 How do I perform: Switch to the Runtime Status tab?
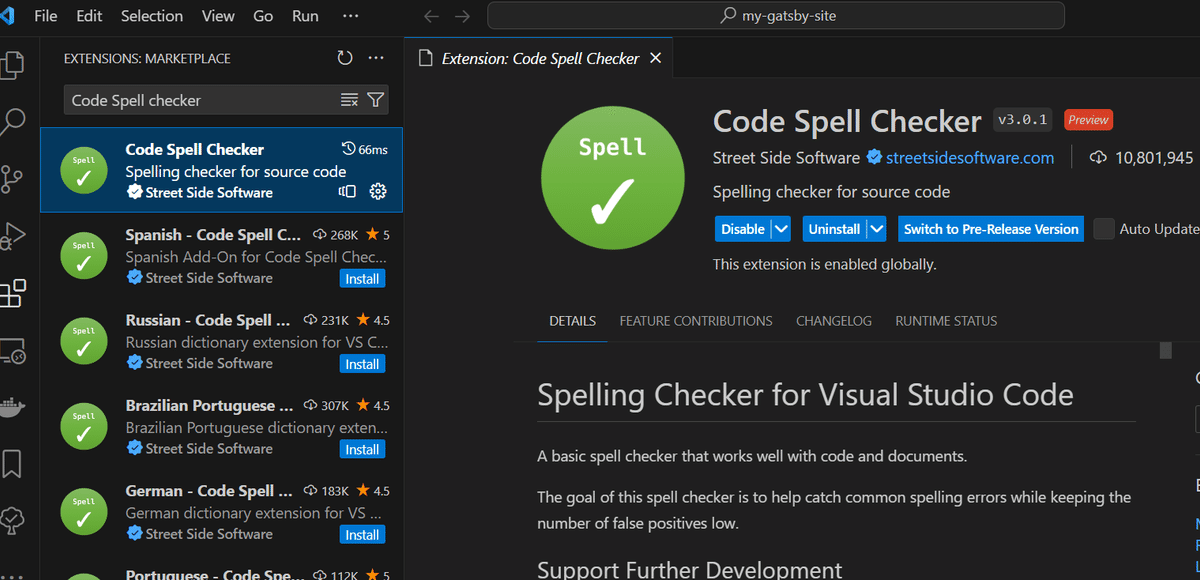pos(946,321)
